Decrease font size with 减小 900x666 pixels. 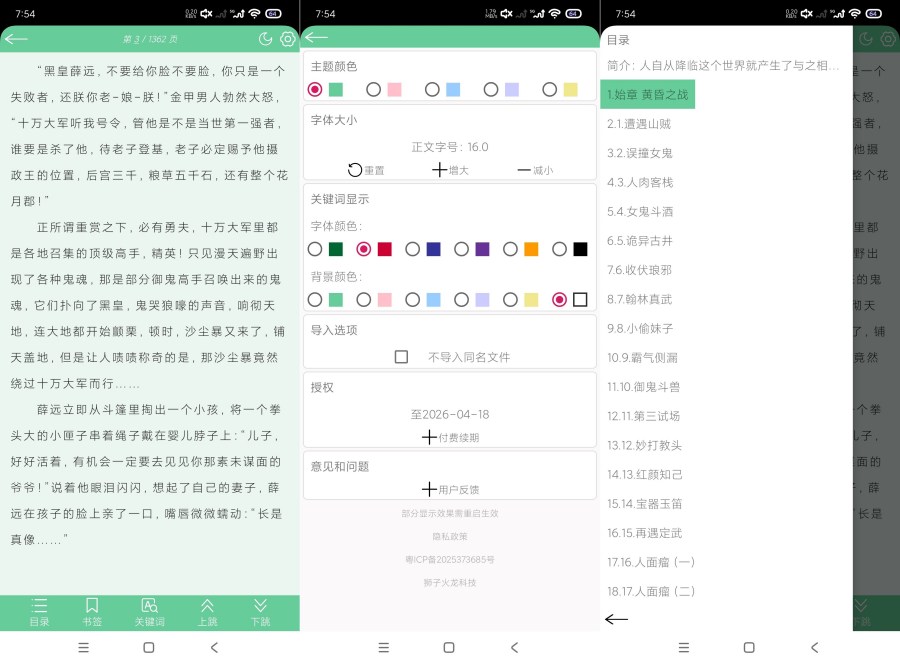[534, 170]
